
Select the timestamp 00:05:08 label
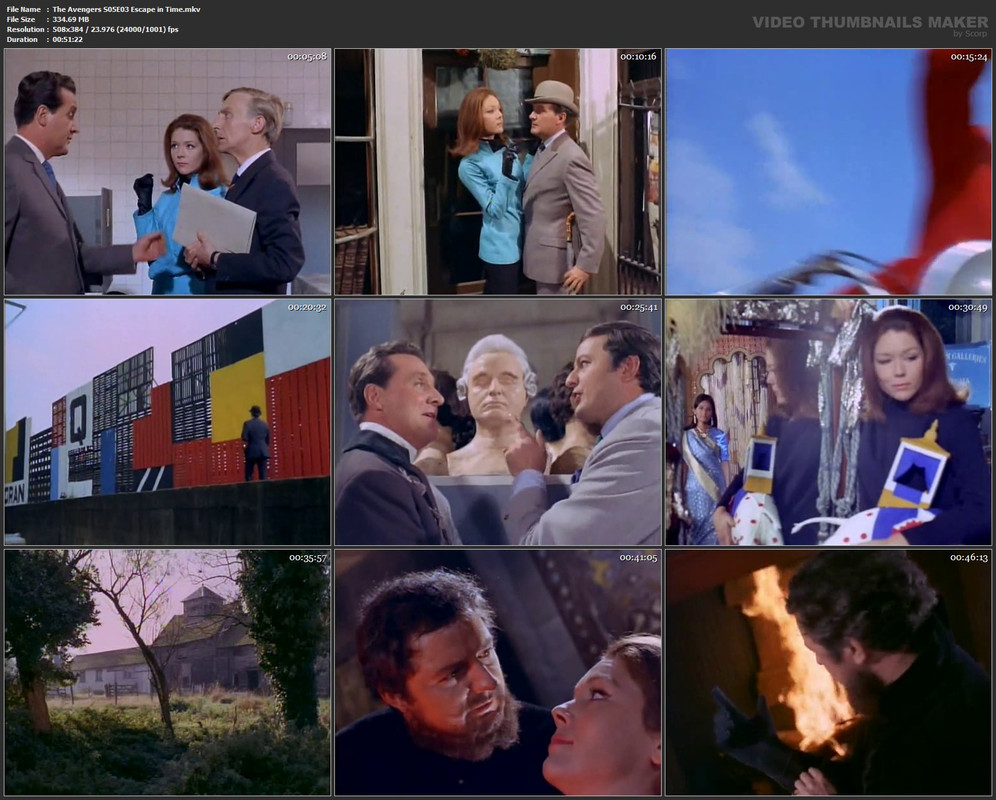click(307, 57)
